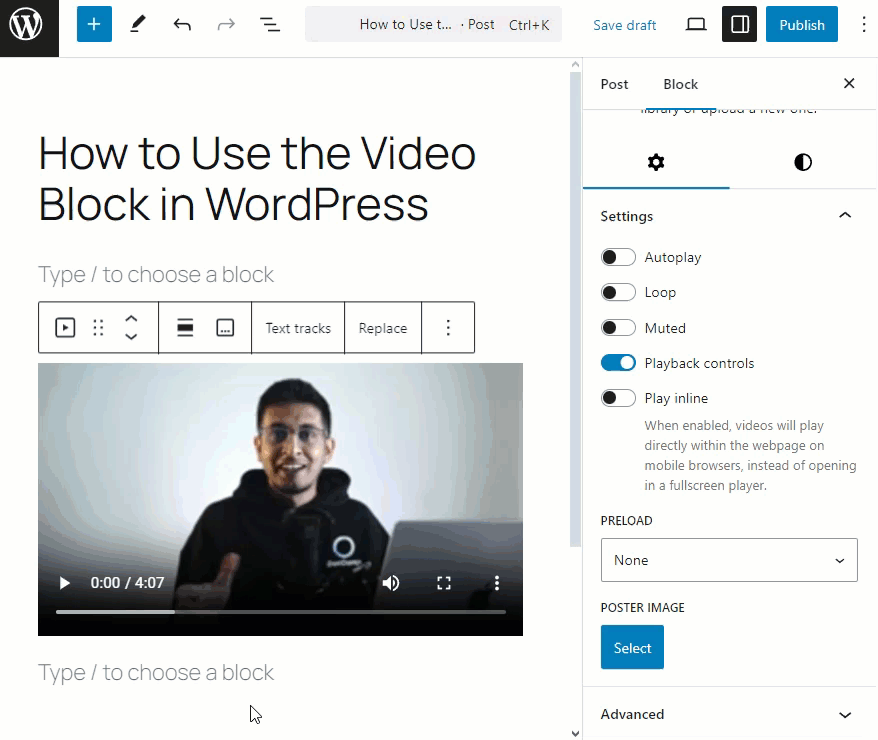Open video player more options

click(497, 583)
